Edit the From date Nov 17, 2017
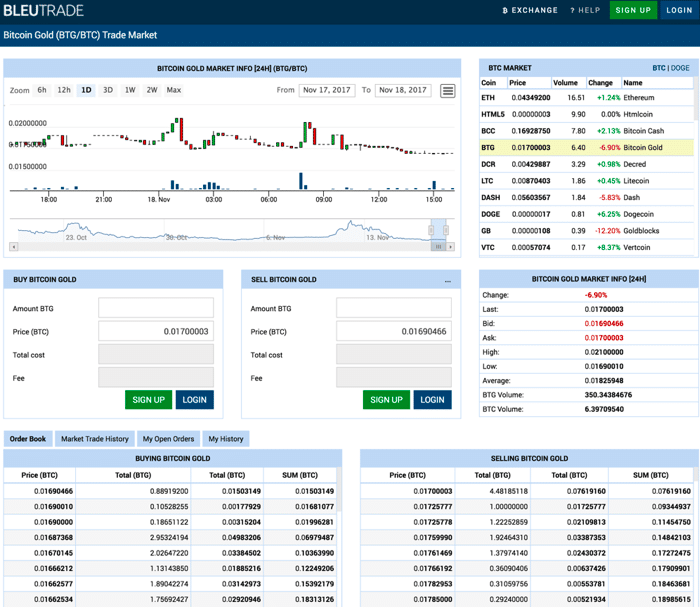This screenshot has height=611, width=700. (x=327, y=90)
